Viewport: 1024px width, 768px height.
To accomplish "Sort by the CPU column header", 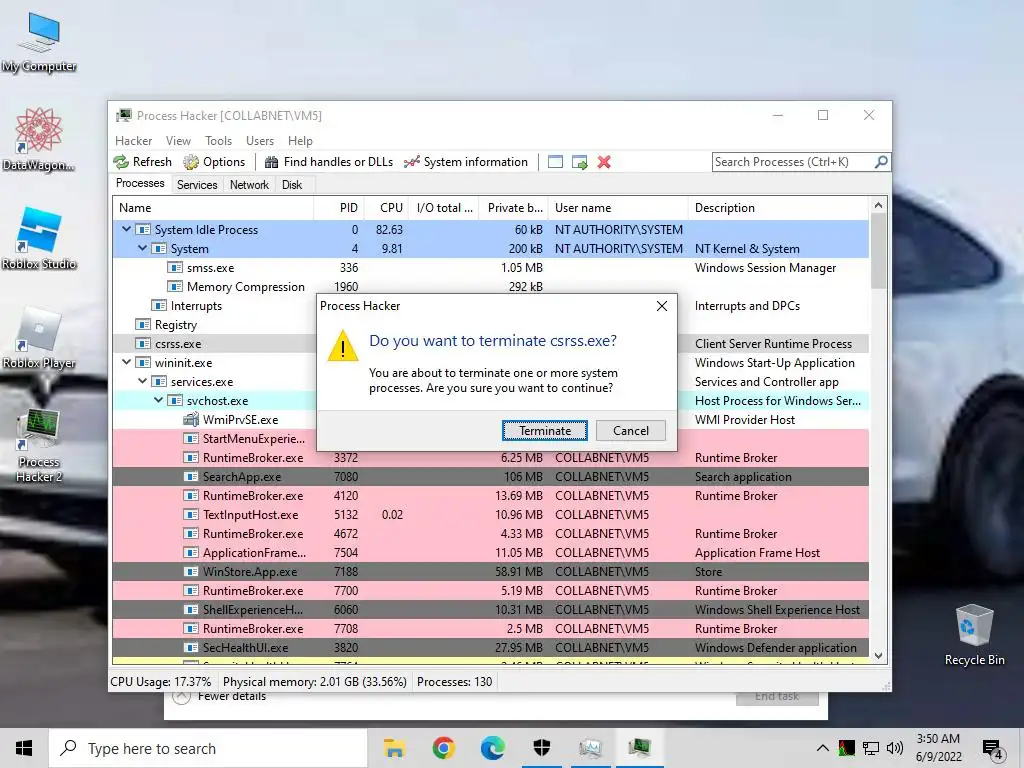I will [x=386, y=208].
